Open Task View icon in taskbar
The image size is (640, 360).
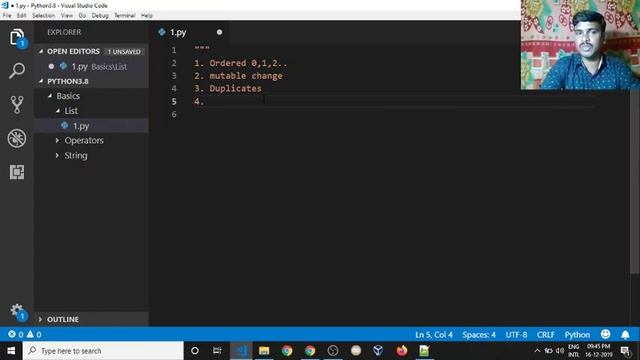(x=217, y=351)
